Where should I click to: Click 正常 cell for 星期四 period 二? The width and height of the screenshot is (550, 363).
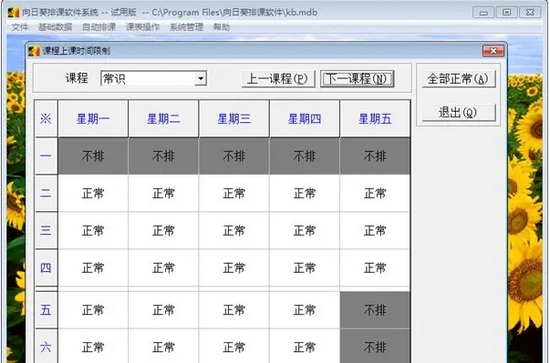click(304, 193)
